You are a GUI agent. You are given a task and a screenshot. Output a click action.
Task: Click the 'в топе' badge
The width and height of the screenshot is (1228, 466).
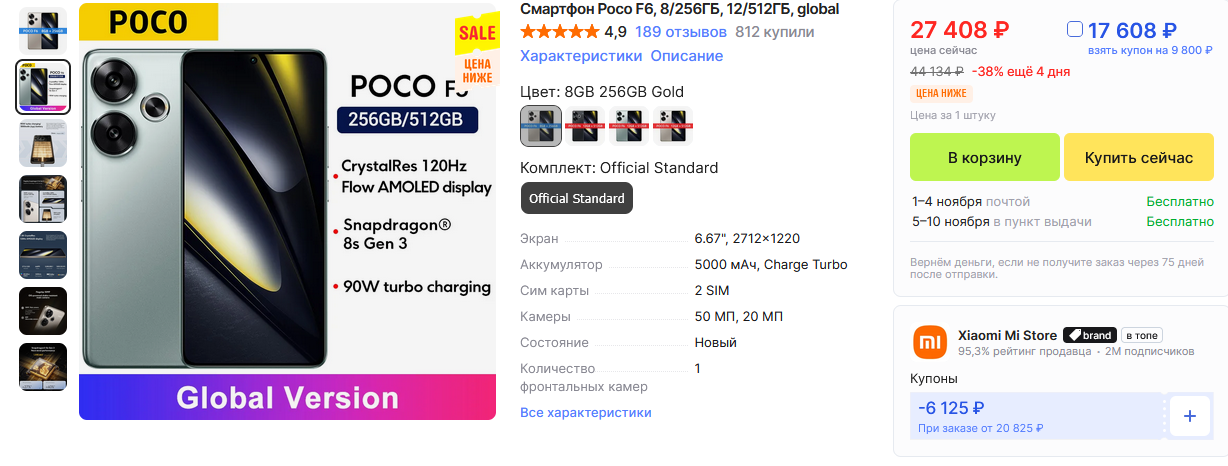pyautogui.click(x=1141, y=335)
